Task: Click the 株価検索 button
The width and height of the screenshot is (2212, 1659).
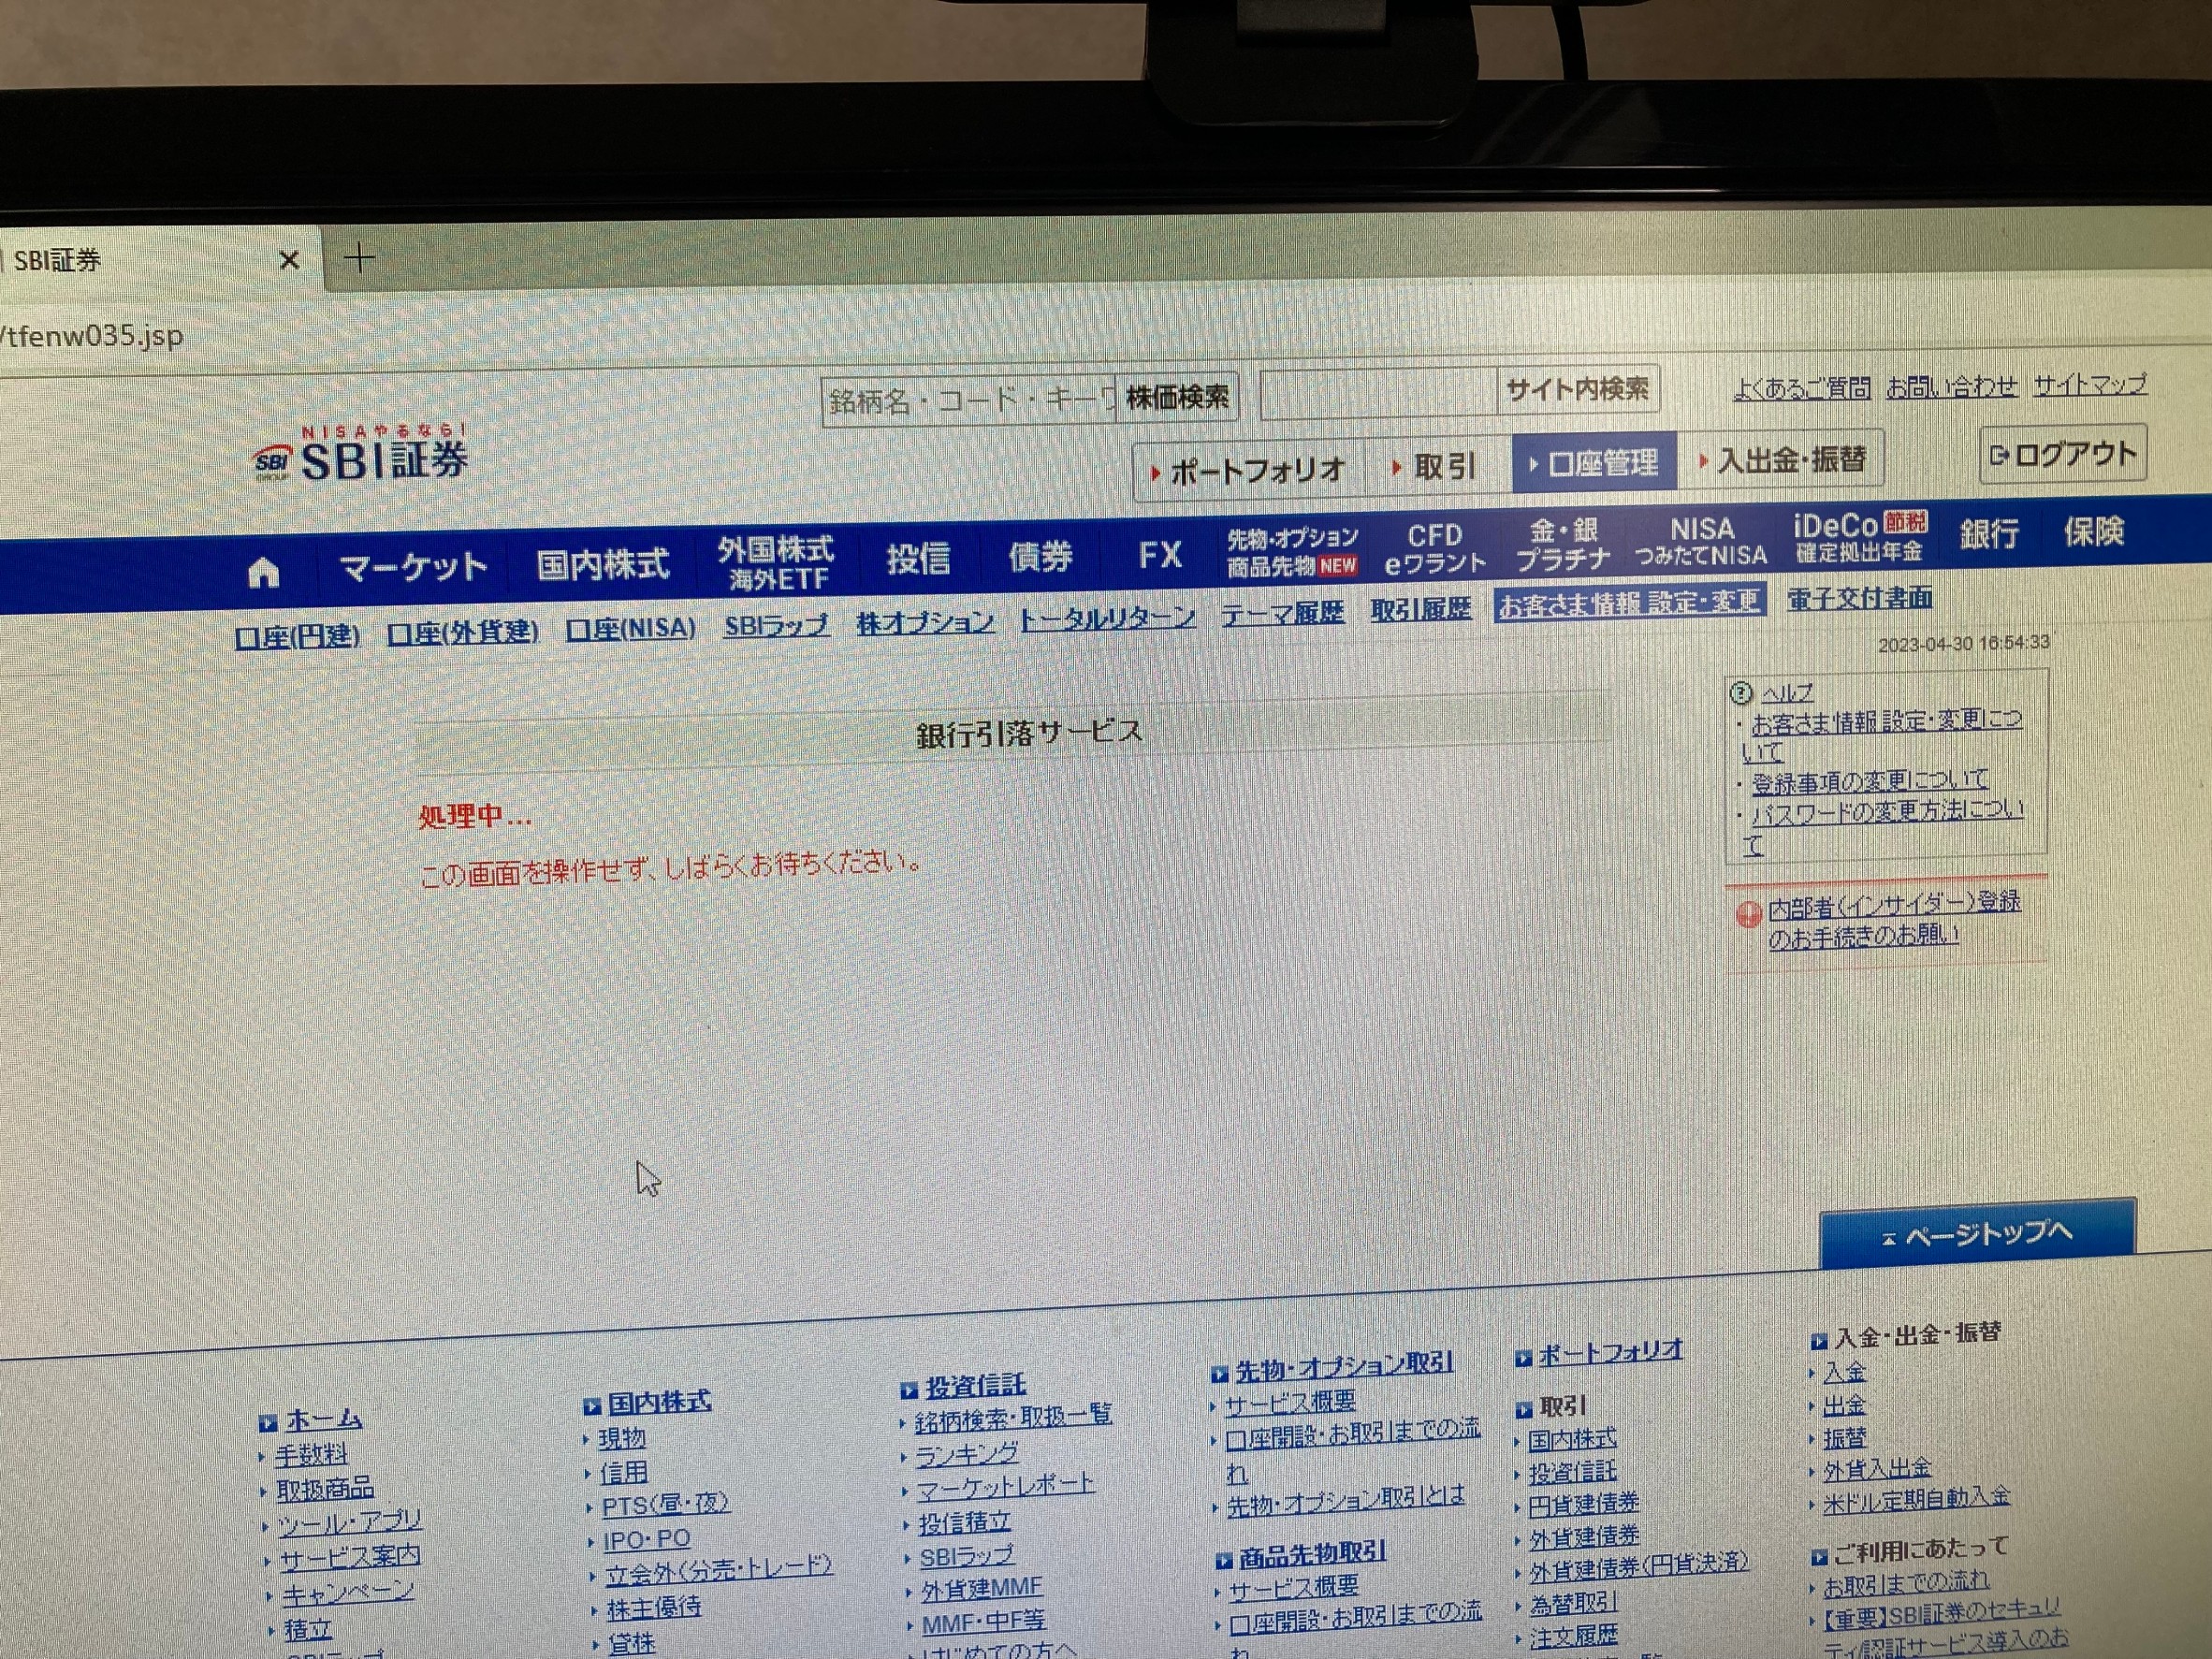Action: coord(1177,397)
